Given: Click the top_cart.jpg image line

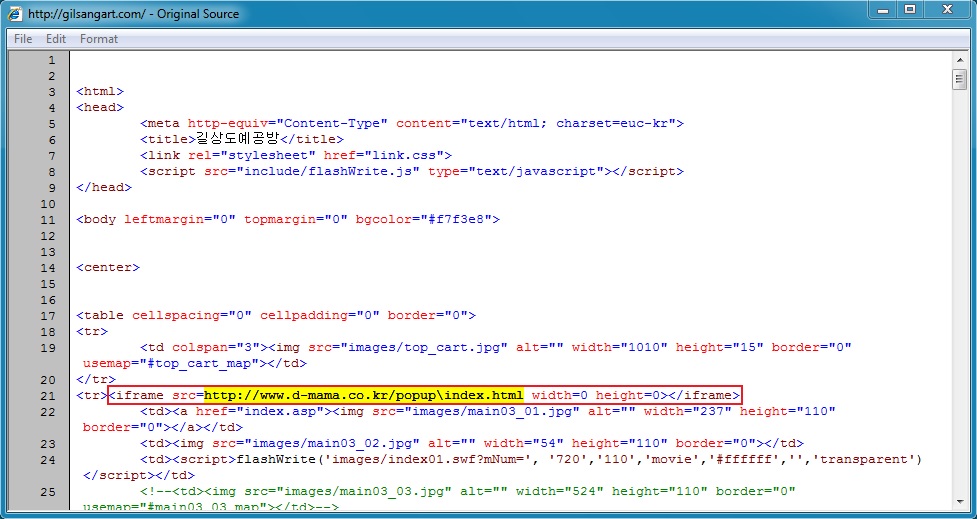Looking at the screenshot, I should click(x=496, y=347).
